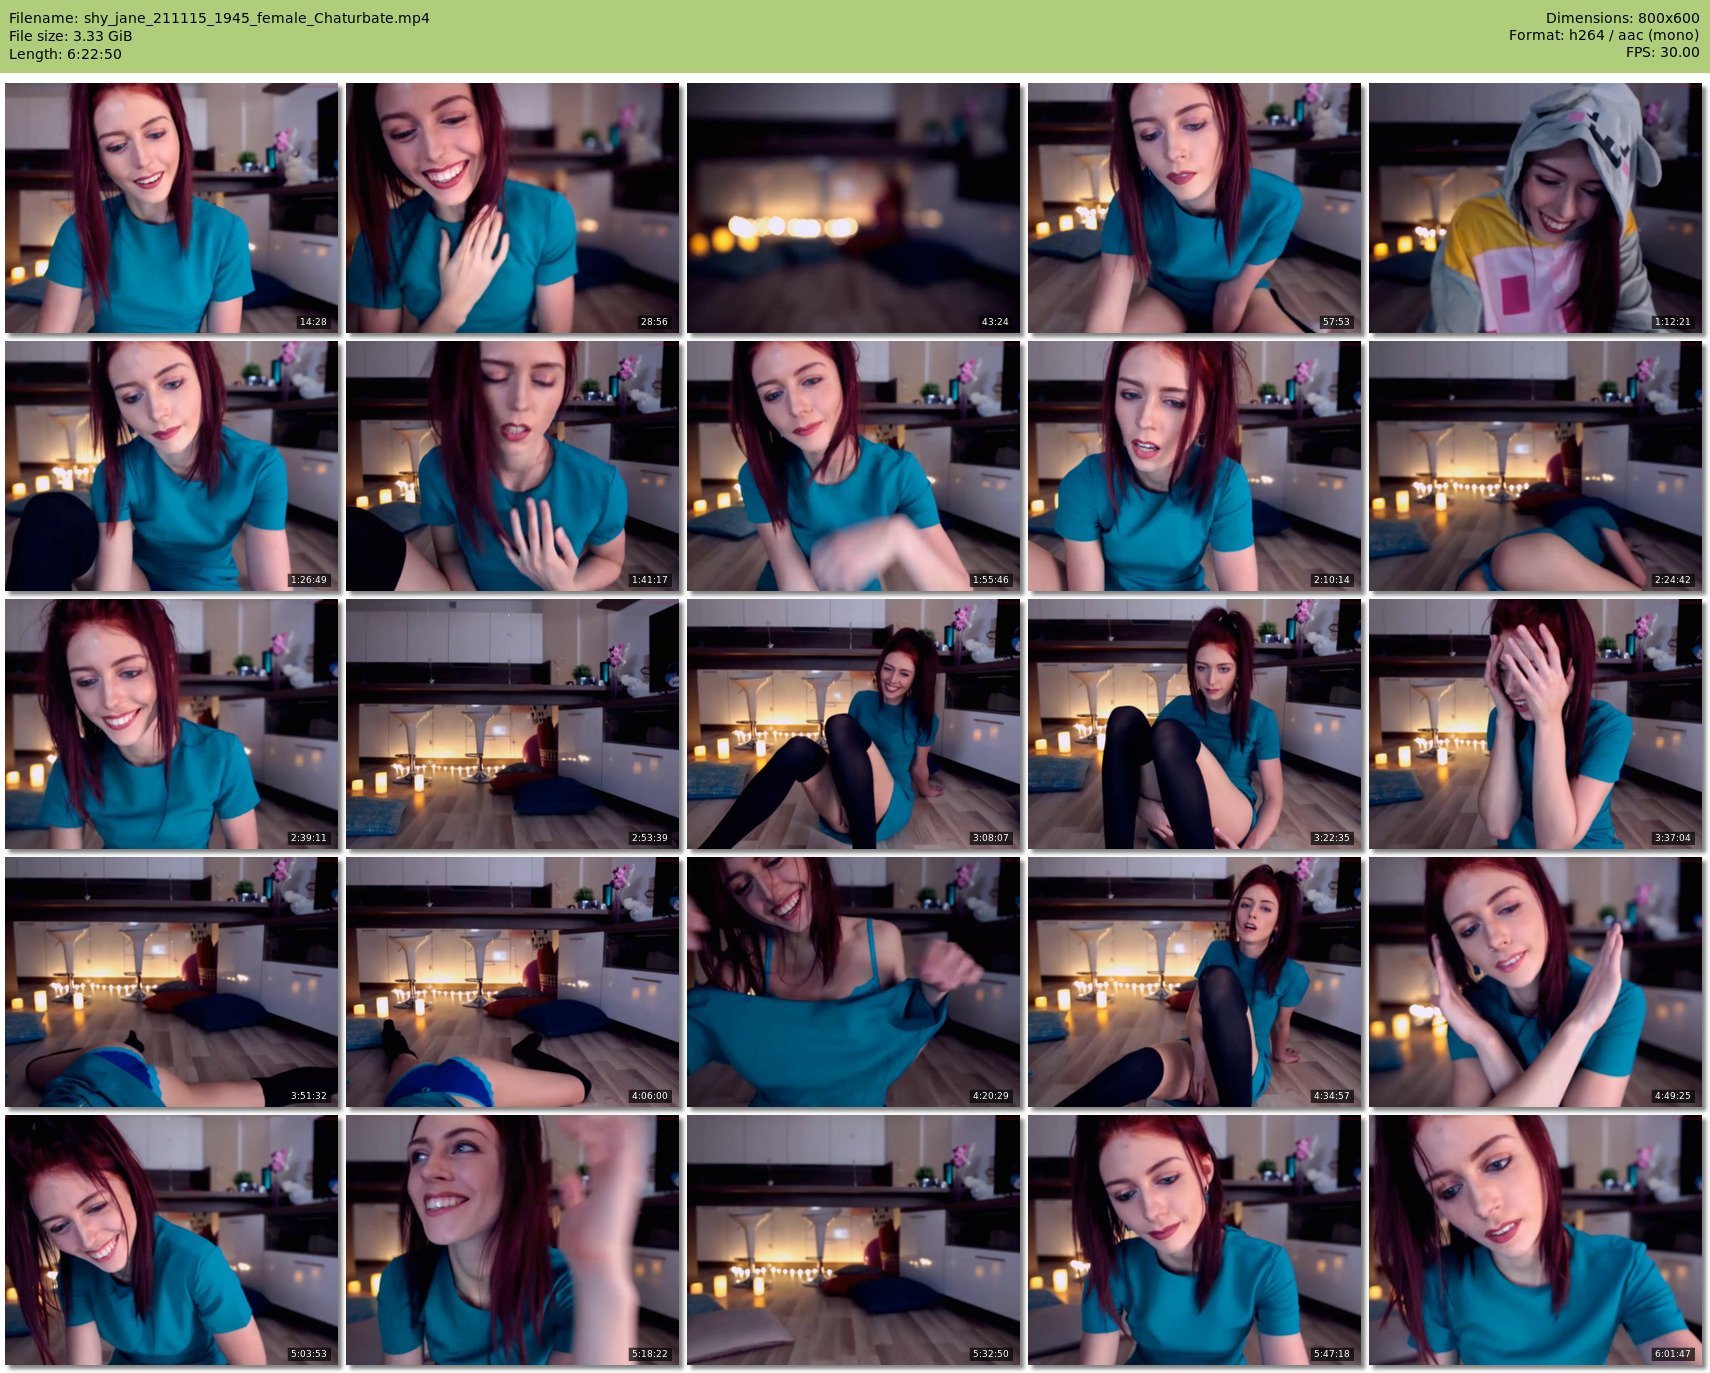Select the thumbnail timestamped 2:39:11
1710x1373 pixels.
click(x=171, y=724)
